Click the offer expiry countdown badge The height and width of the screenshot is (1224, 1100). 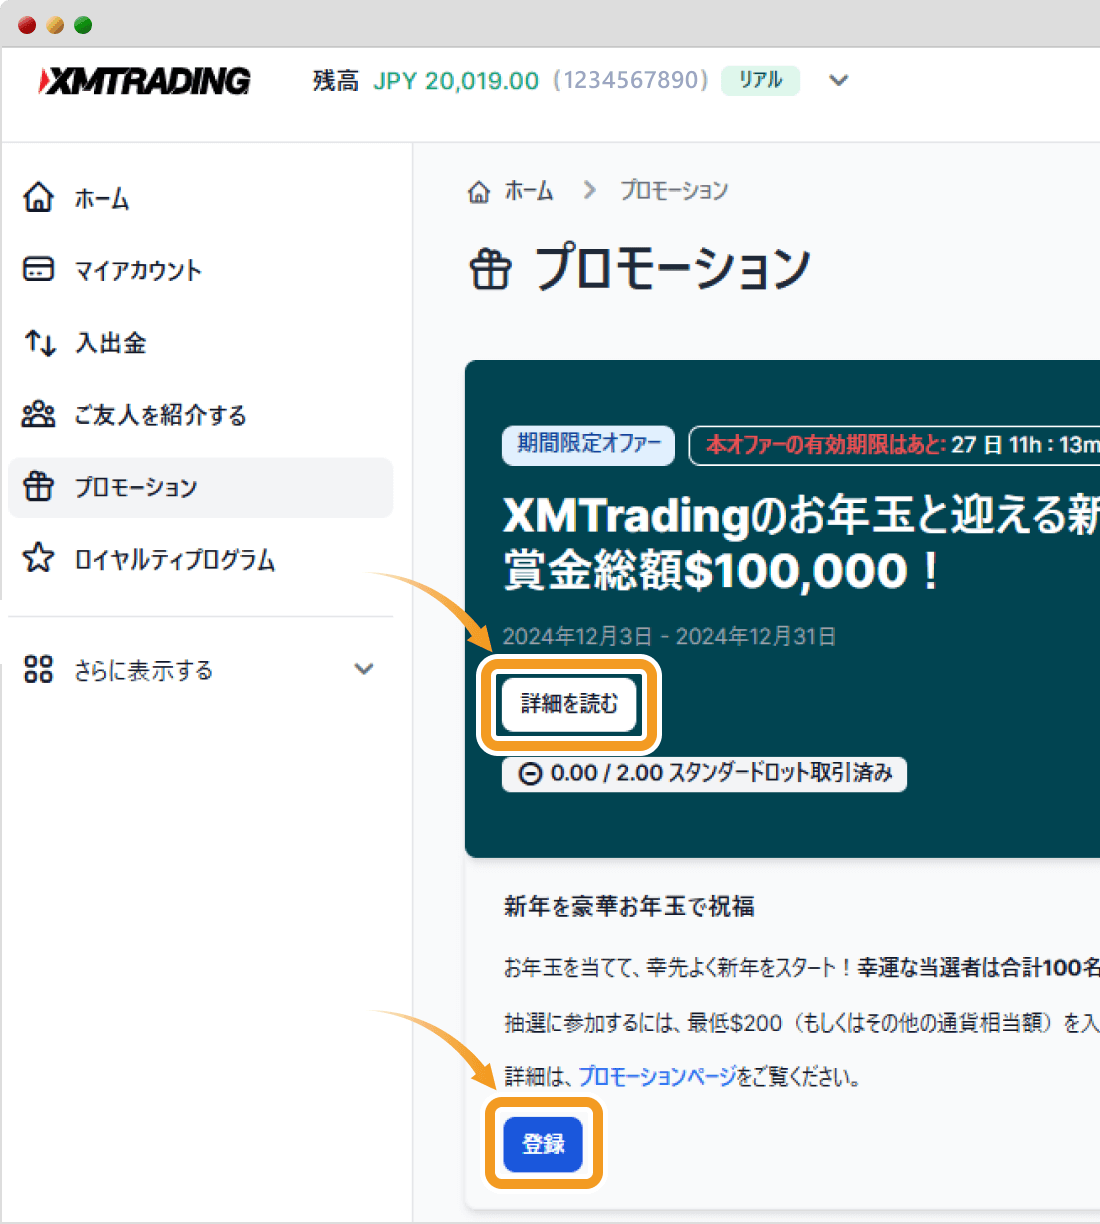coord(897,445)
